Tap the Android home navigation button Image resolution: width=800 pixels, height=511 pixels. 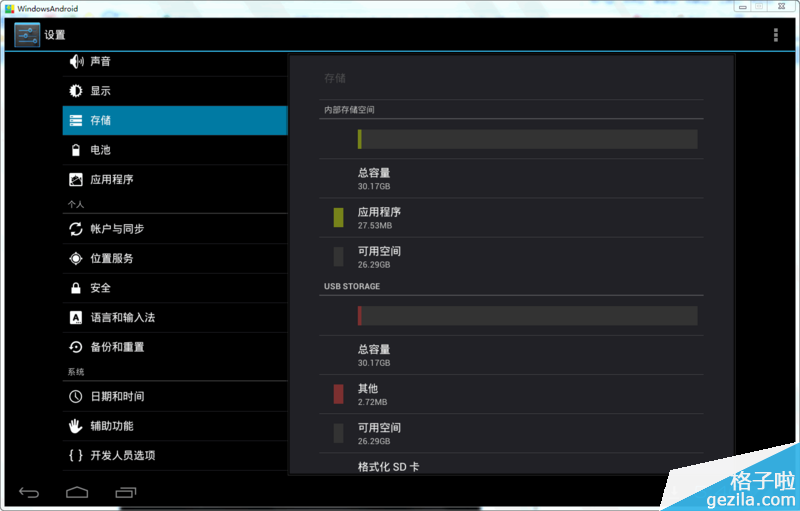tap(77, 492)
